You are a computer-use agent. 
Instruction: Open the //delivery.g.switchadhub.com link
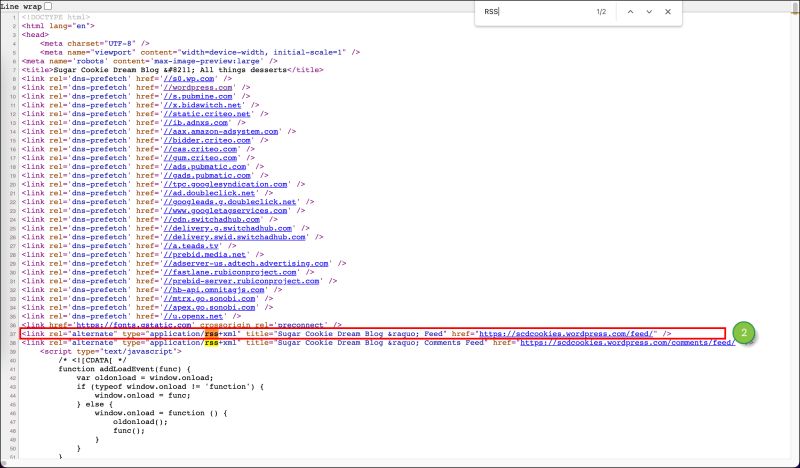[x=228, y=228]
